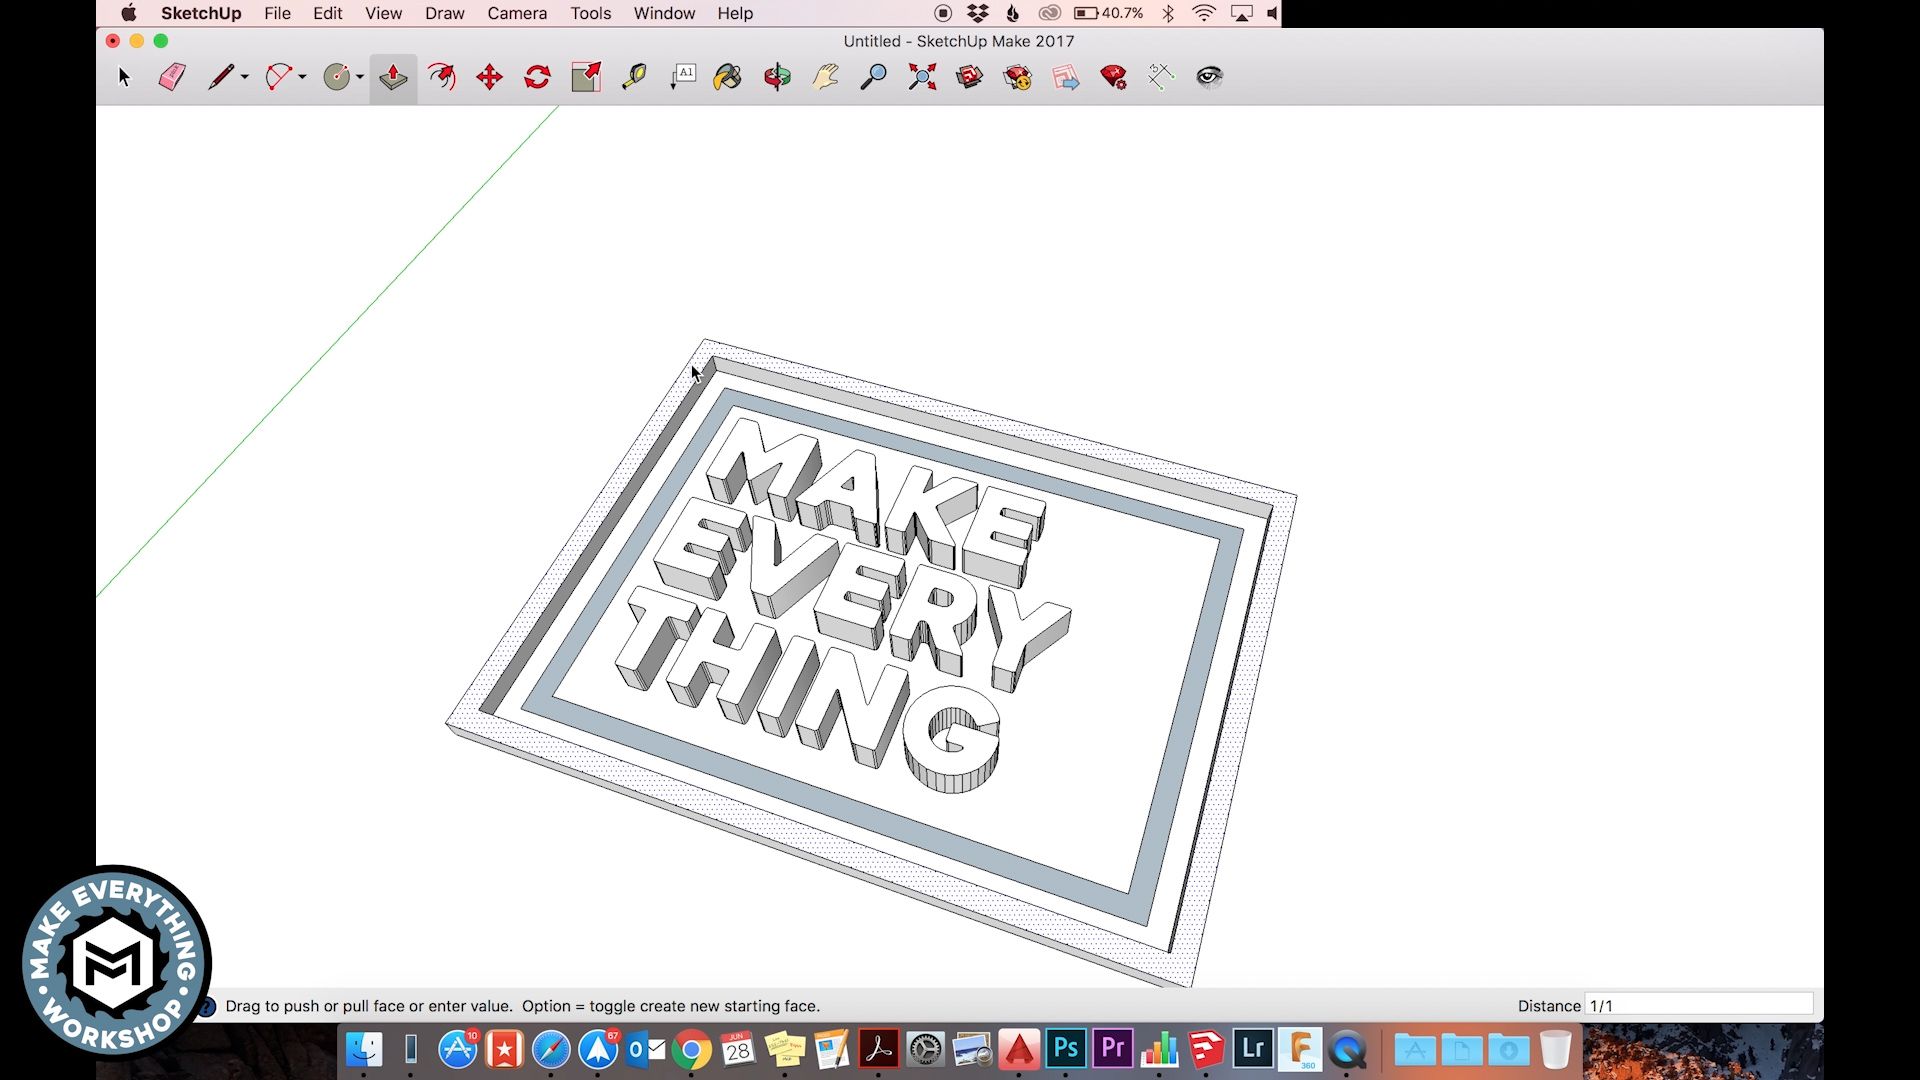Select the Eraser tool
This screenshot has height=1080, width=1920.
coord(171,76)
